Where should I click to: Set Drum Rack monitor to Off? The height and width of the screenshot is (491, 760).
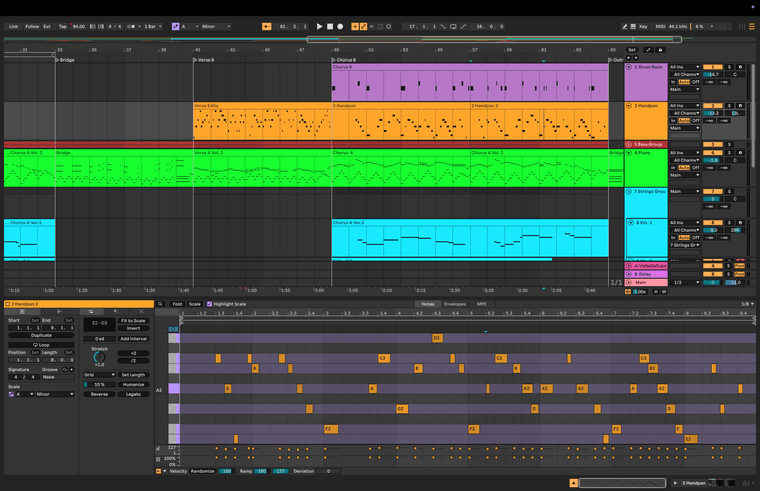696,82
